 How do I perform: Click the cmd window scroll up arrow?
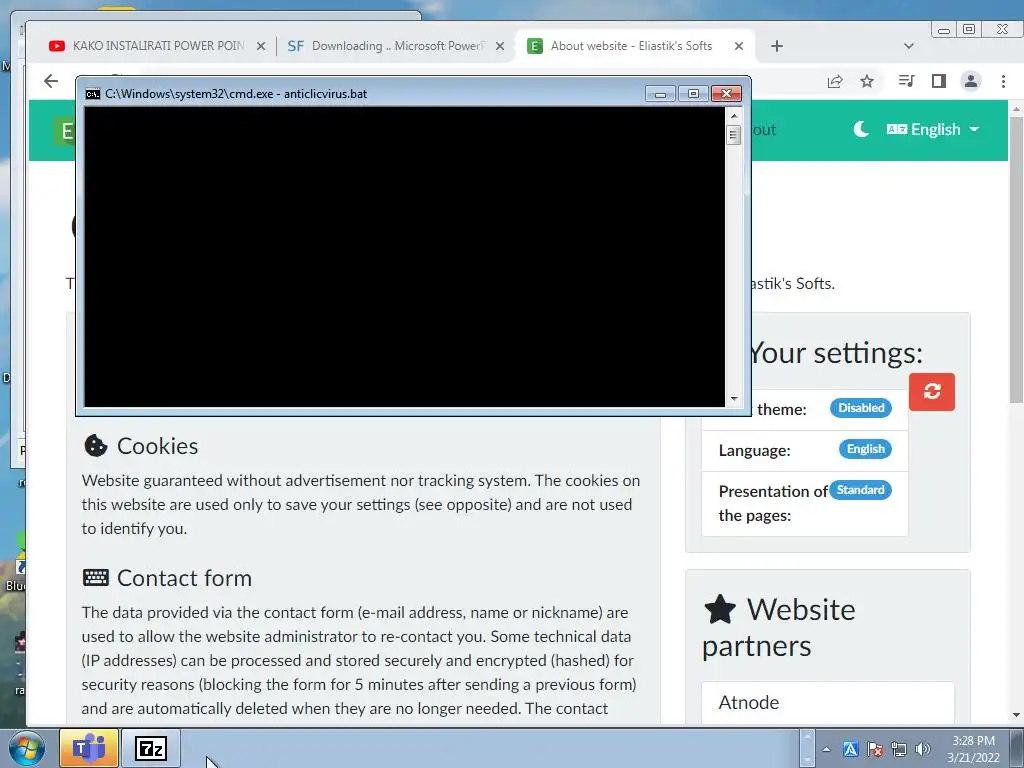pyautogui.click(x=733, y=116)
